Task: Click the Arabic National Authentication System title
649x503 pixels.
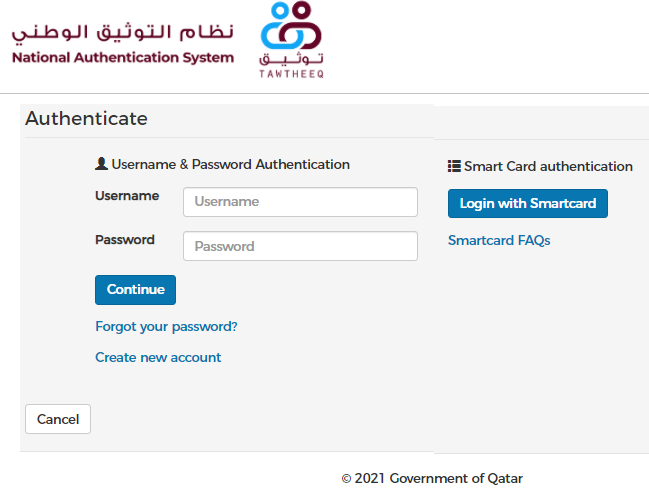Action: coord(123,33)
